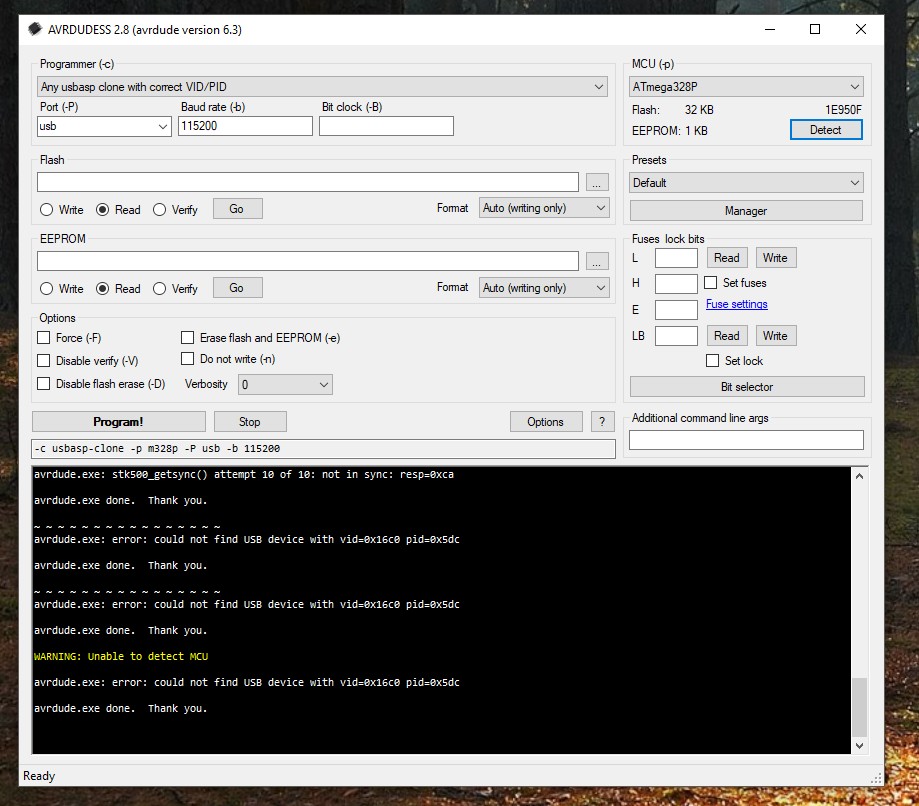Click the ? help button
The width and height of the screenshot is (919, 806).
(602, 421)
